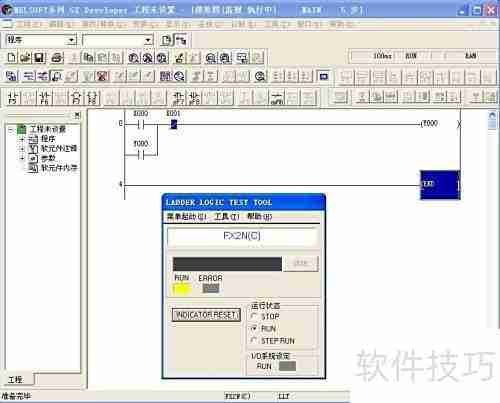Viewport: 500px width, 403px height.
Task: Open project using folder icon
Action: pyautogui.click(x=25, y=58)
